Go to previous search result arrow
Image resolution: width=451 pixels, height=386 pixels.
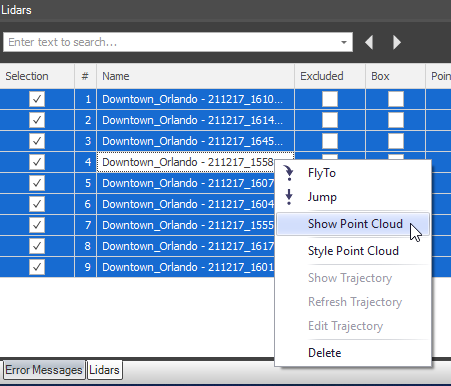click(x=369, y=42)
